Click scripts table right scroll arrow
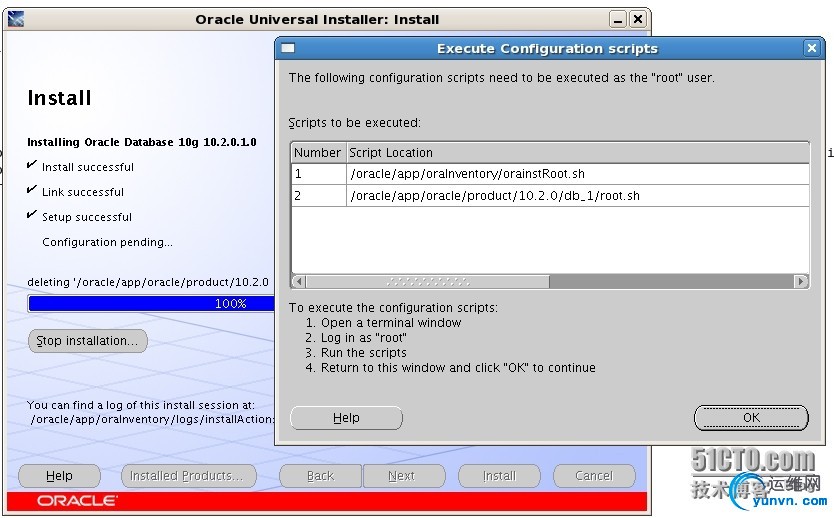 [801, 281]
